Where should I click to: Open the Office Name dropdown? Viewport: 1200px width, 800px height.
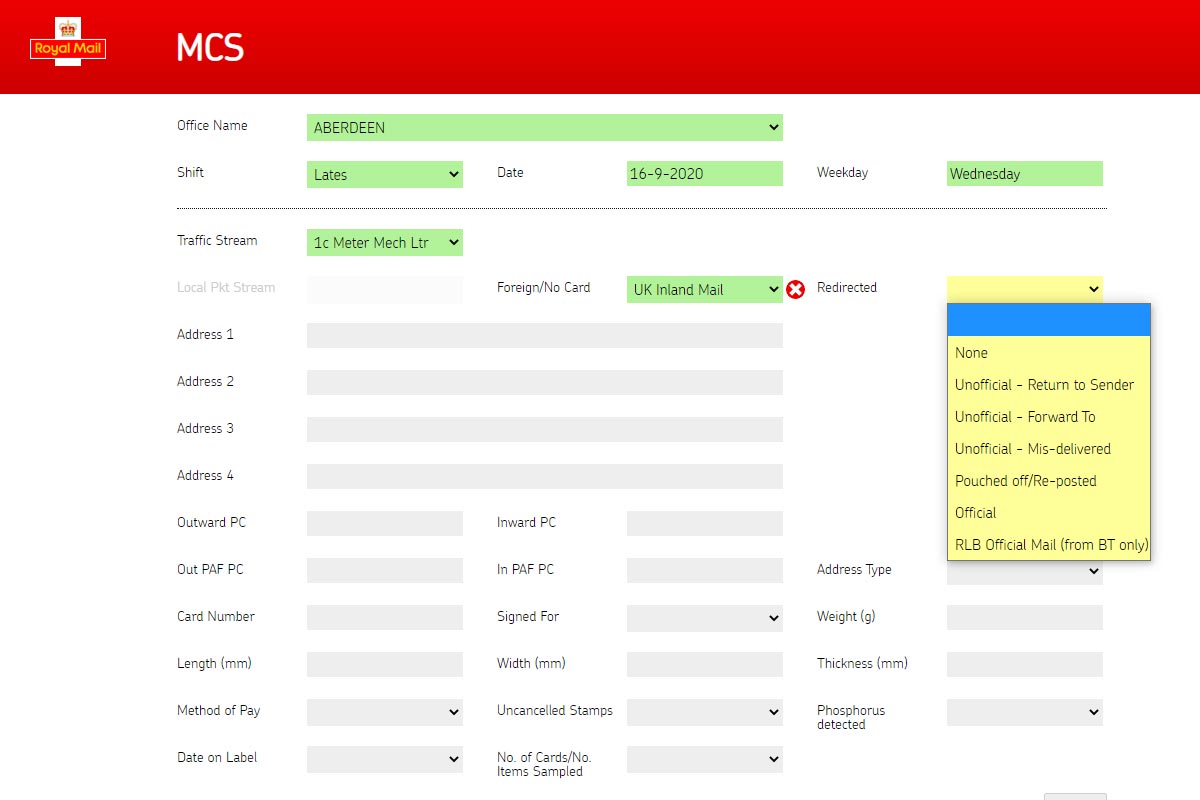pos(544,128)
